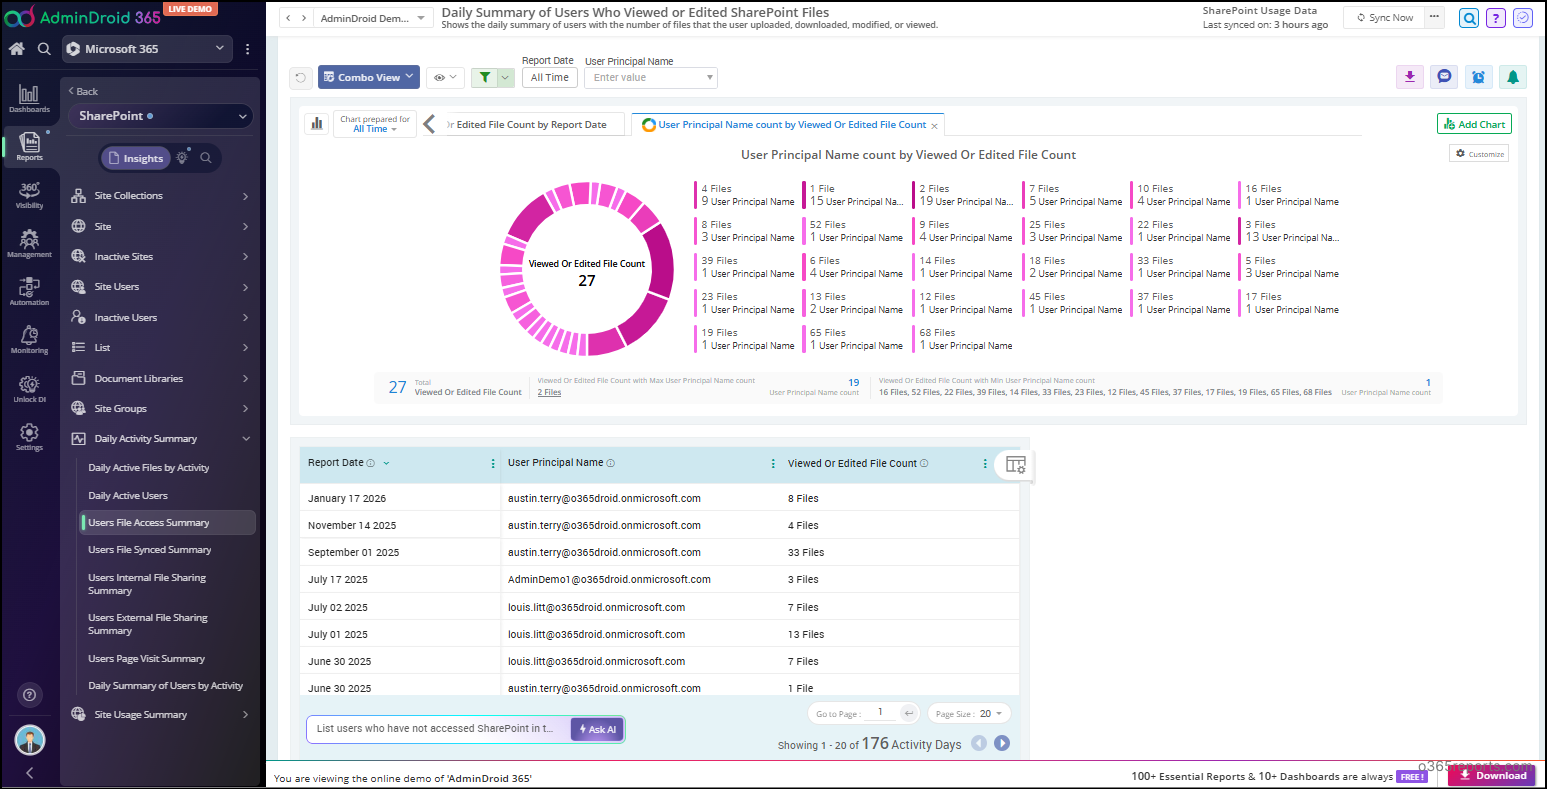Open the Report Date column options menu
The width and height of the screenshot is (1547, 789).
pyautogui.click(x=493, y=464)
